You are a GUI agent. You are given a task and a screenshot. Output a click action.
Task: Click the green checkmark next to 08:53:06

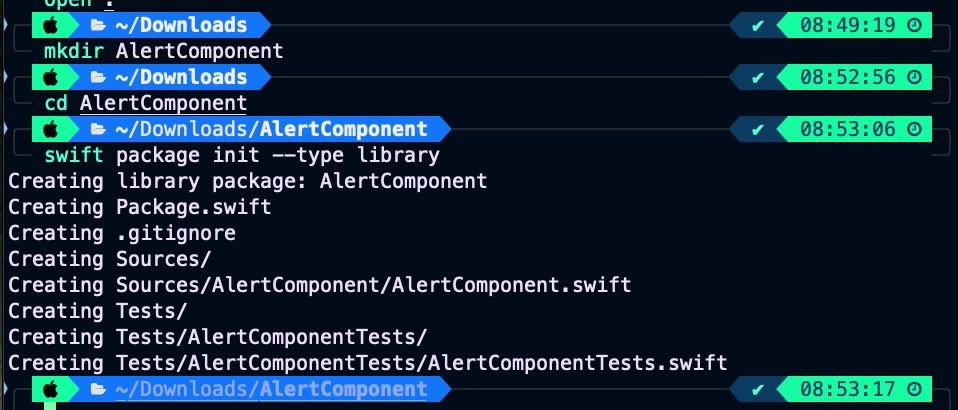point(758,129)
